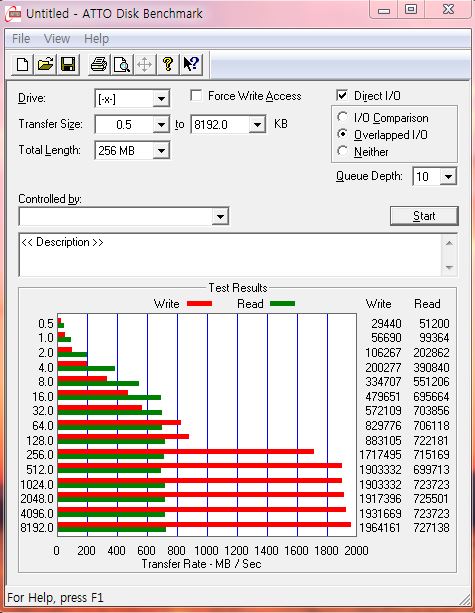Viewport: 475px width, 613px height.
Task: Click write value 1964161
Action: [x=380, y=527]
